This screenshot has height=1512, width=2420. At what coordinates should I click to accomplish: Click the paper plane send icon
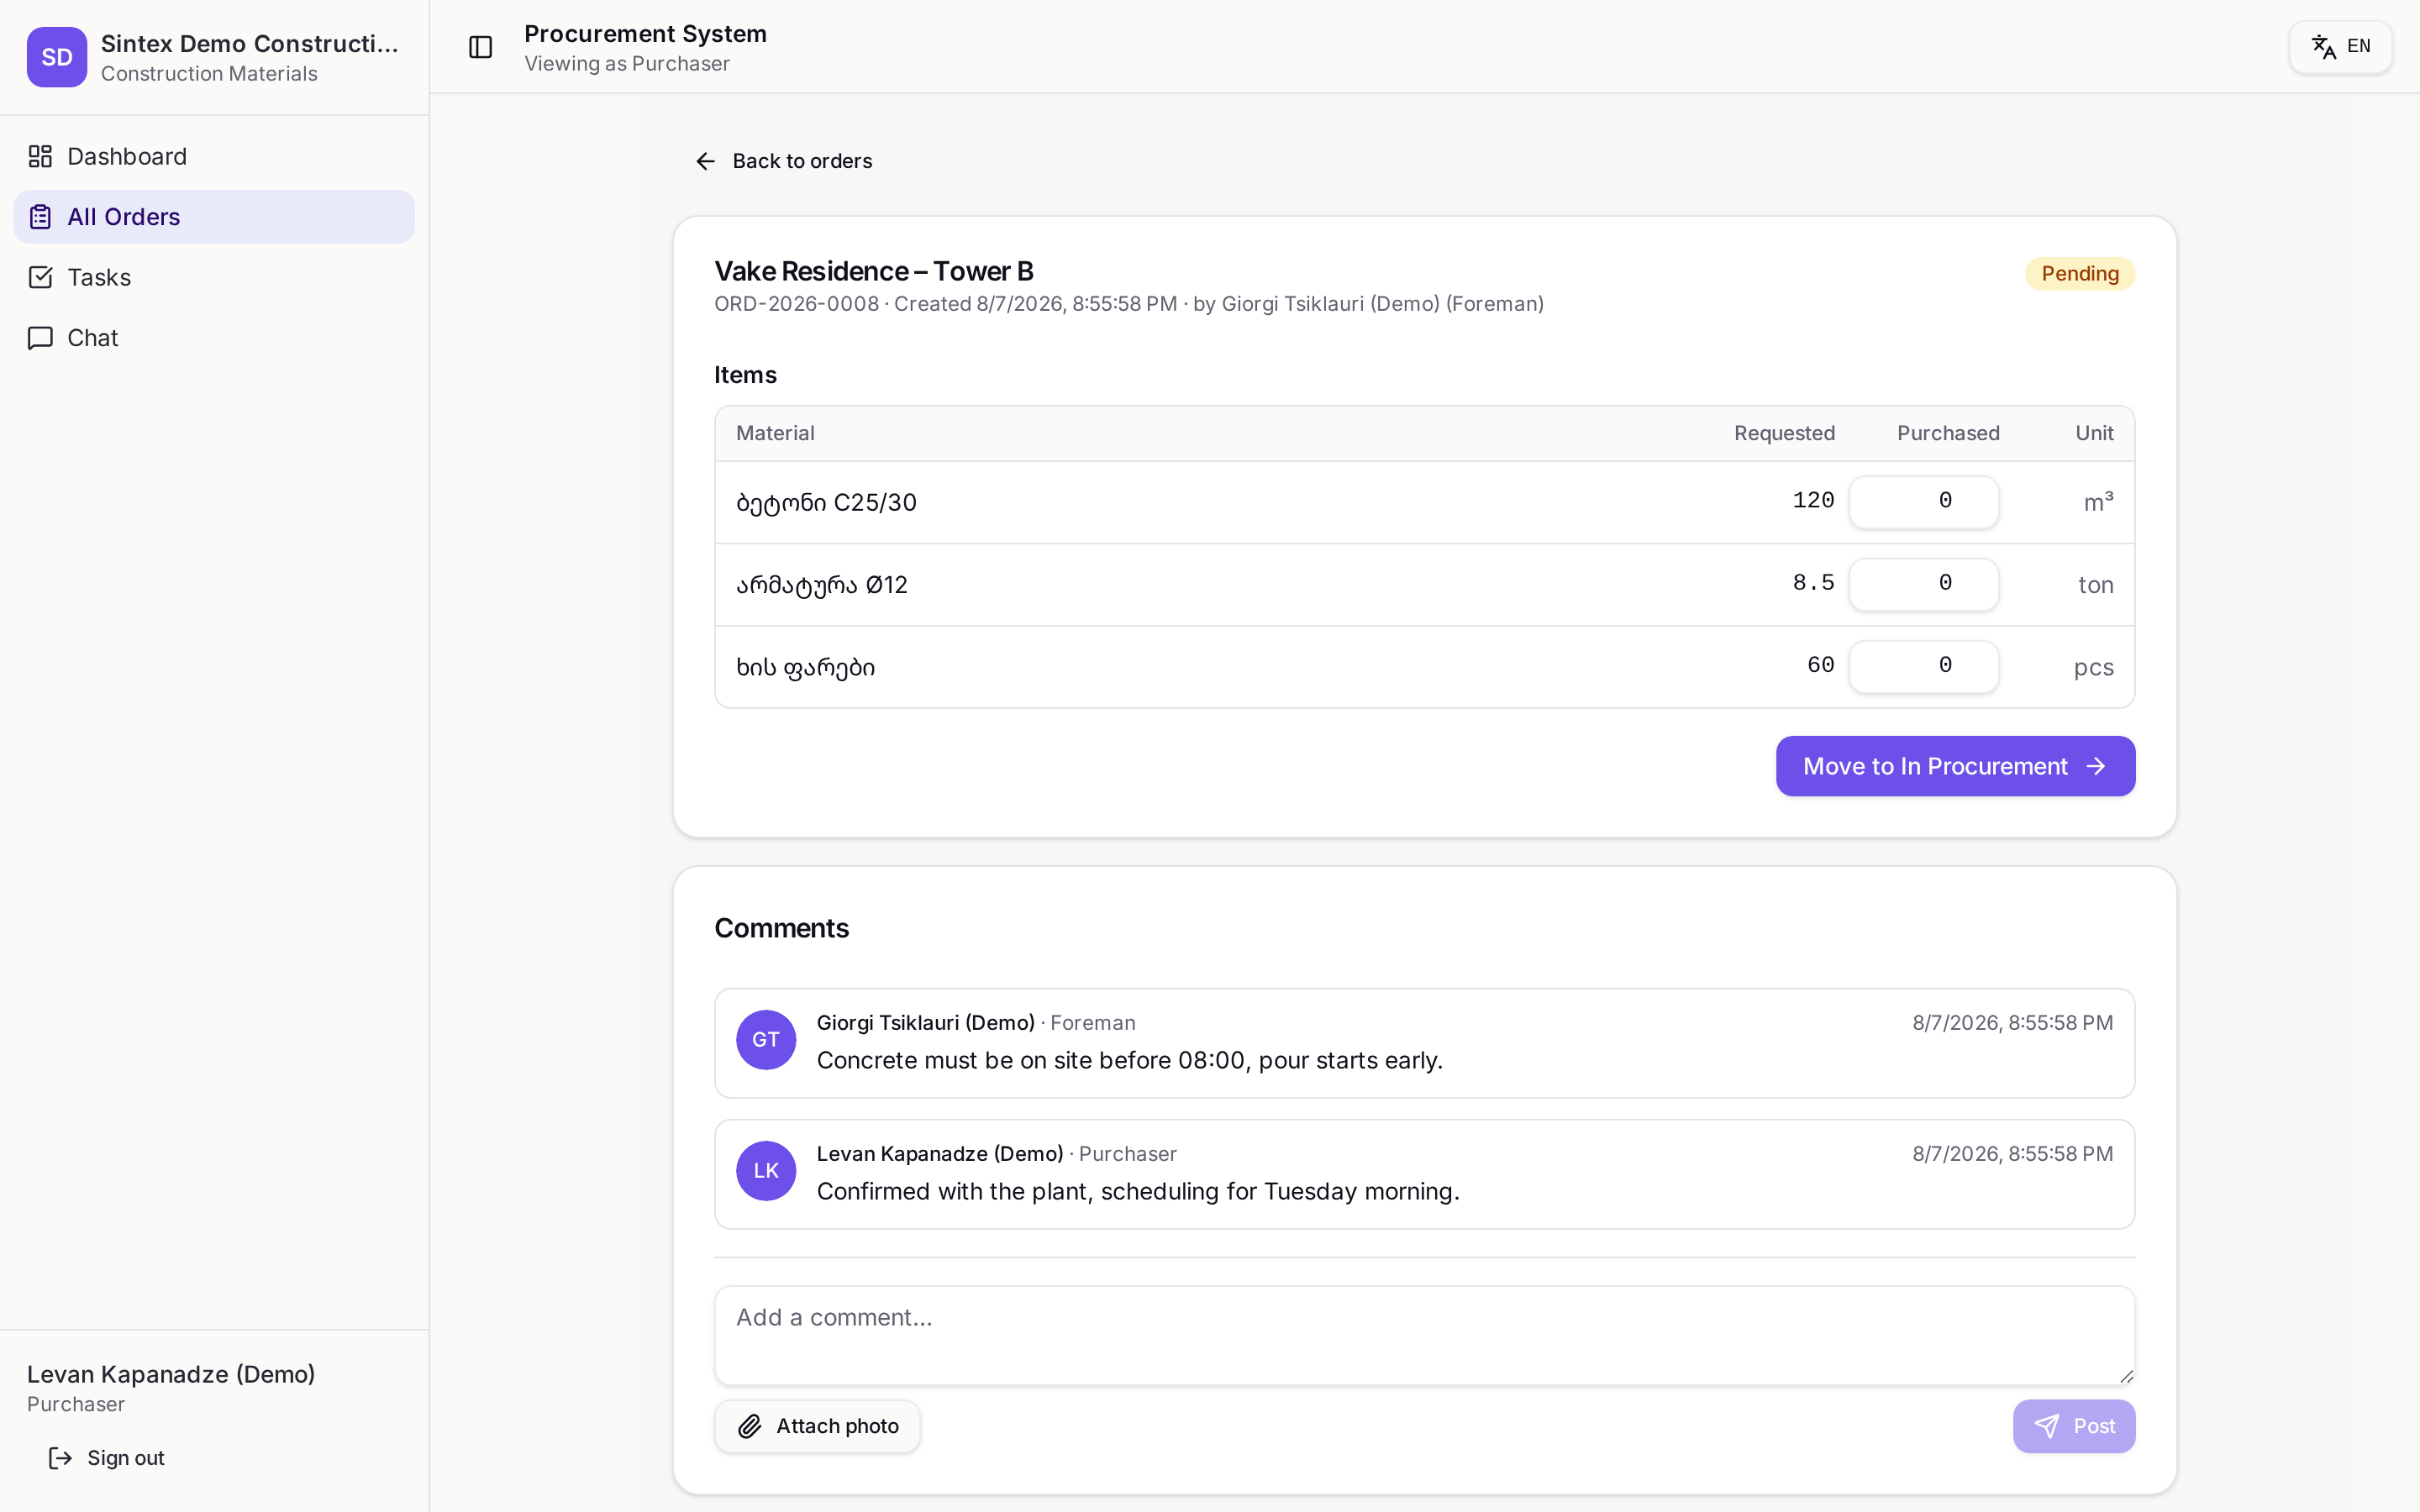click(2046, 1426)
